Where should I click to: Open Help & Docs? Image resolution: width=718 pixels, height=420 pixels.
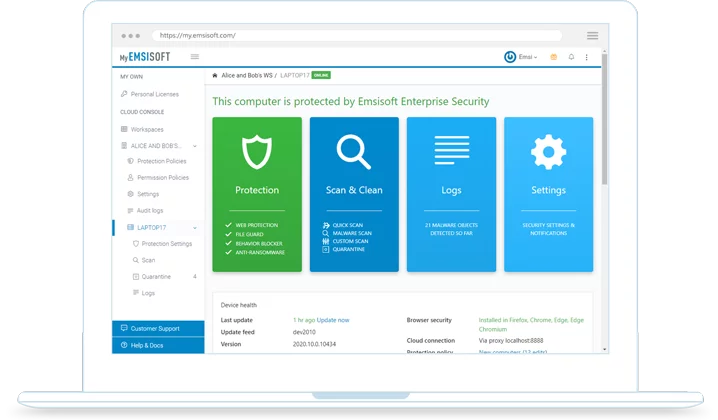pyautogui.click(x=158, y=345)
